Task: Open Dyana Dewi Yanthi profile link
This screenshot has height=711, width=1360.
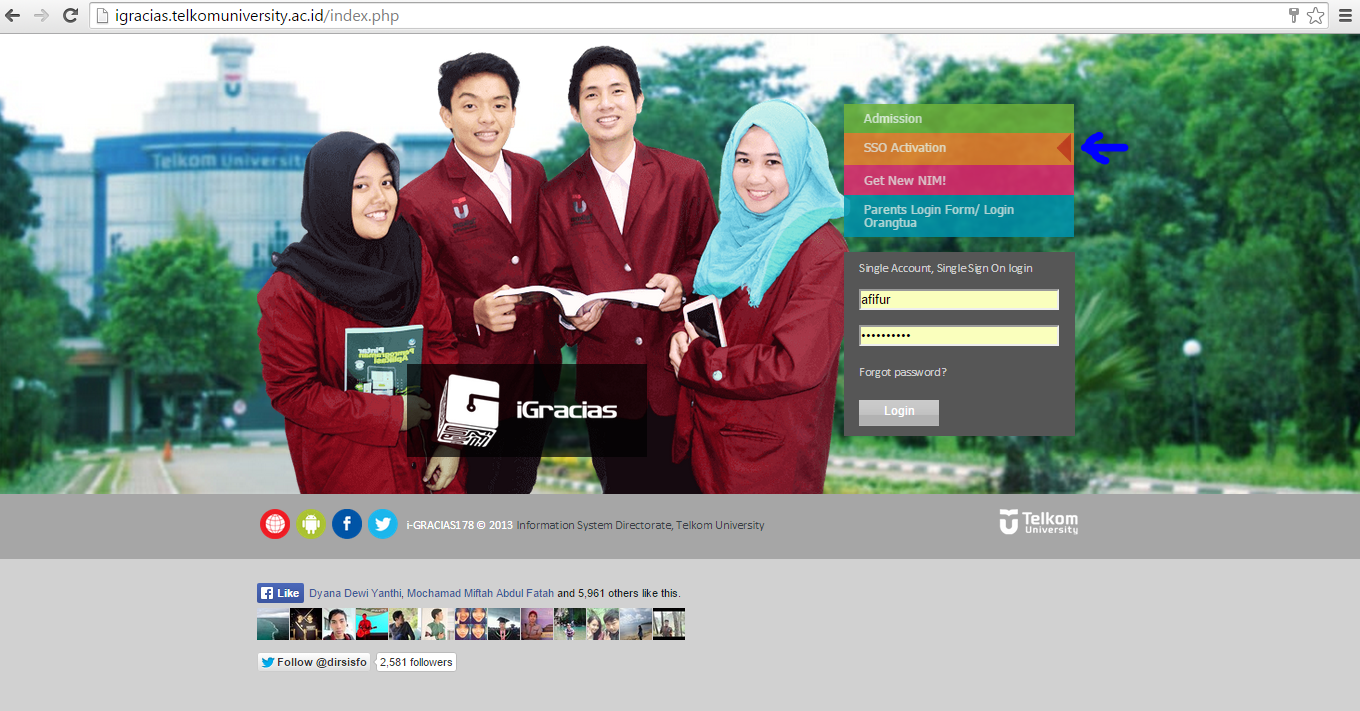Action: (355, 593)
